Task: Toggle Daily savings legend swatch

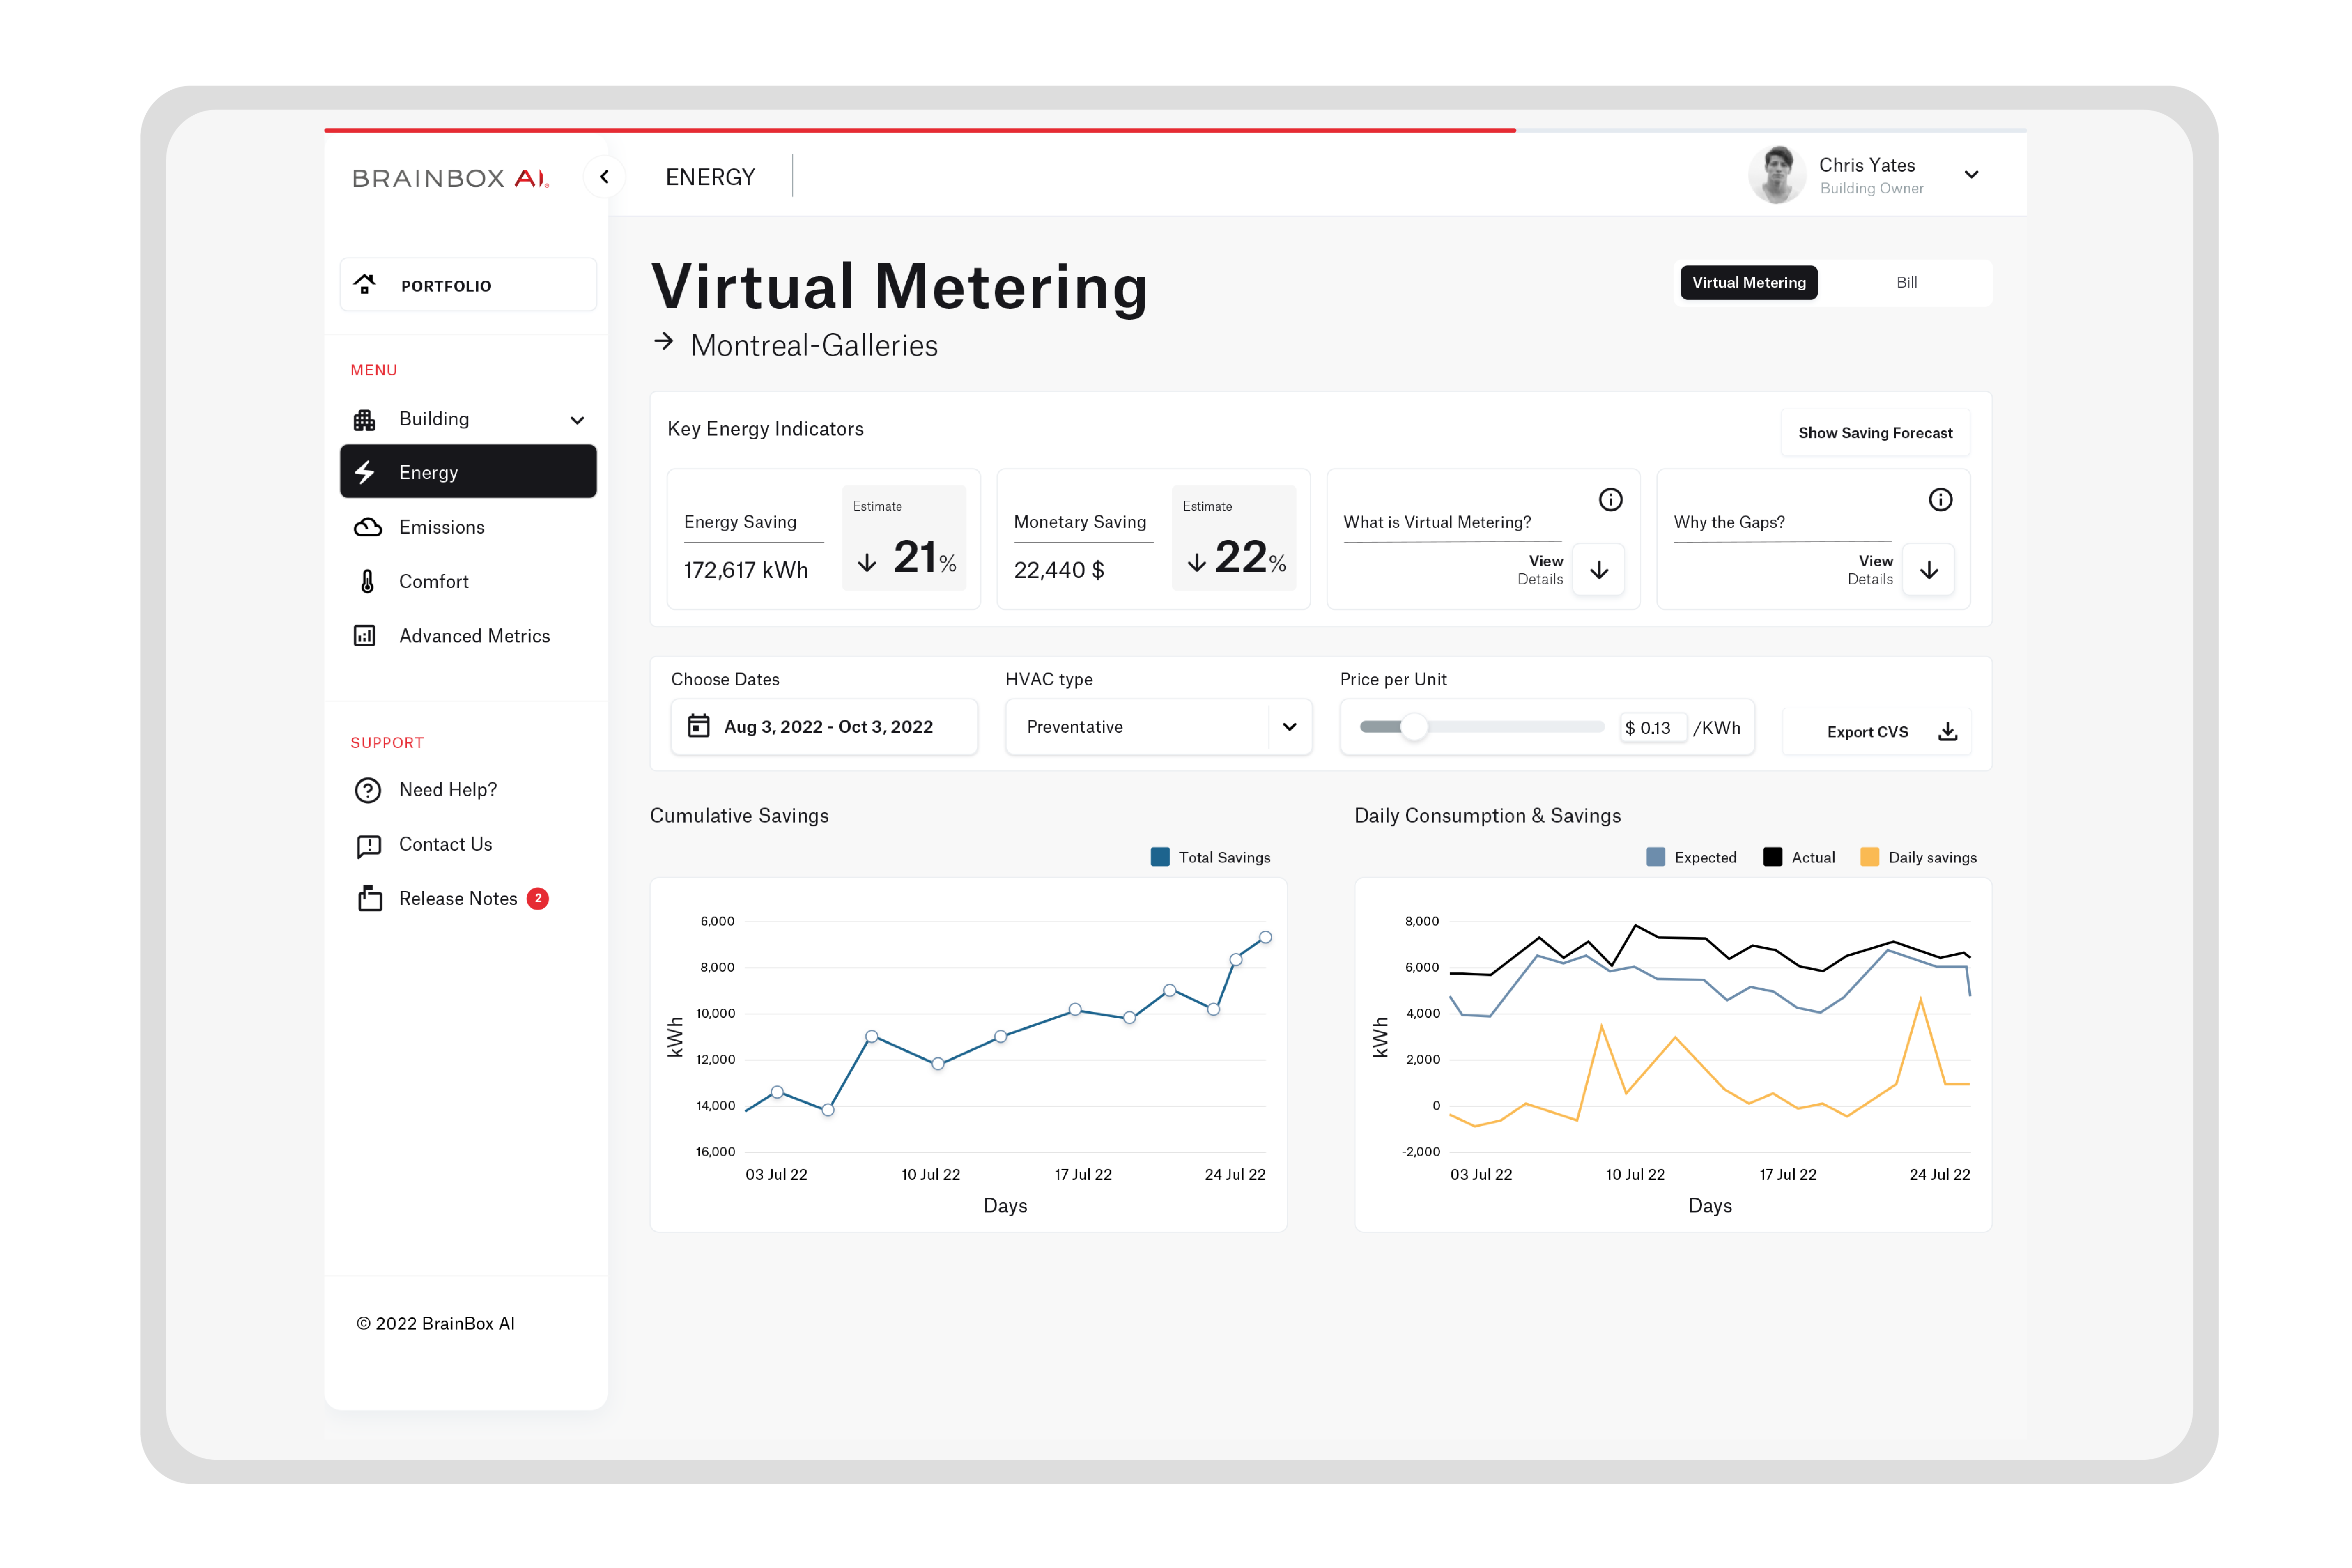Action: (1869, 857)
